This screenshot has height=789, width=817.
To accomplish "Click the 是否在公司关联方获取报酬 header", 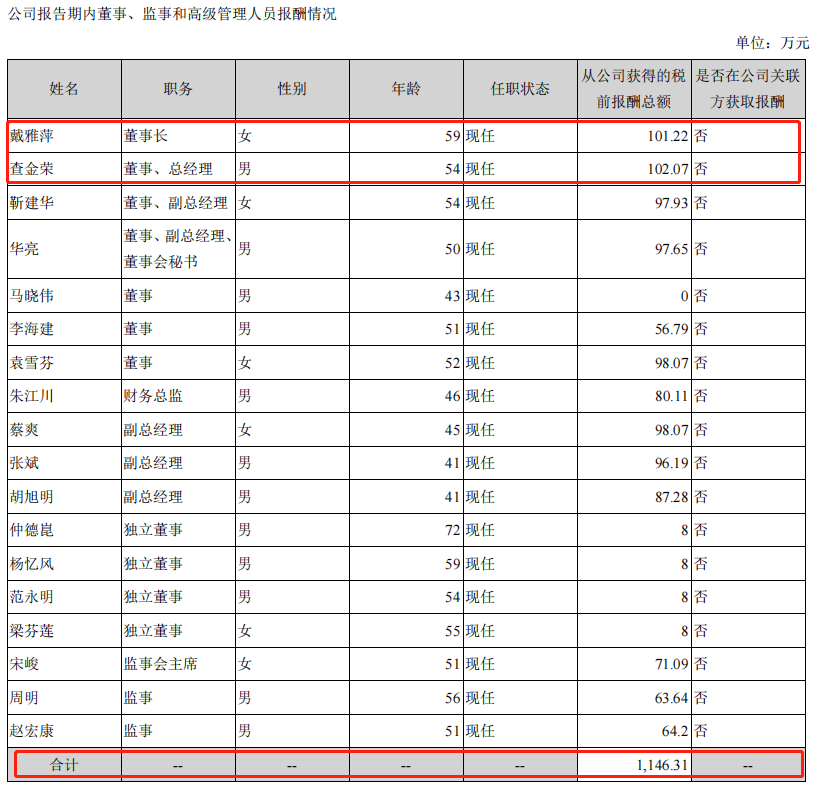I will 748,89.
